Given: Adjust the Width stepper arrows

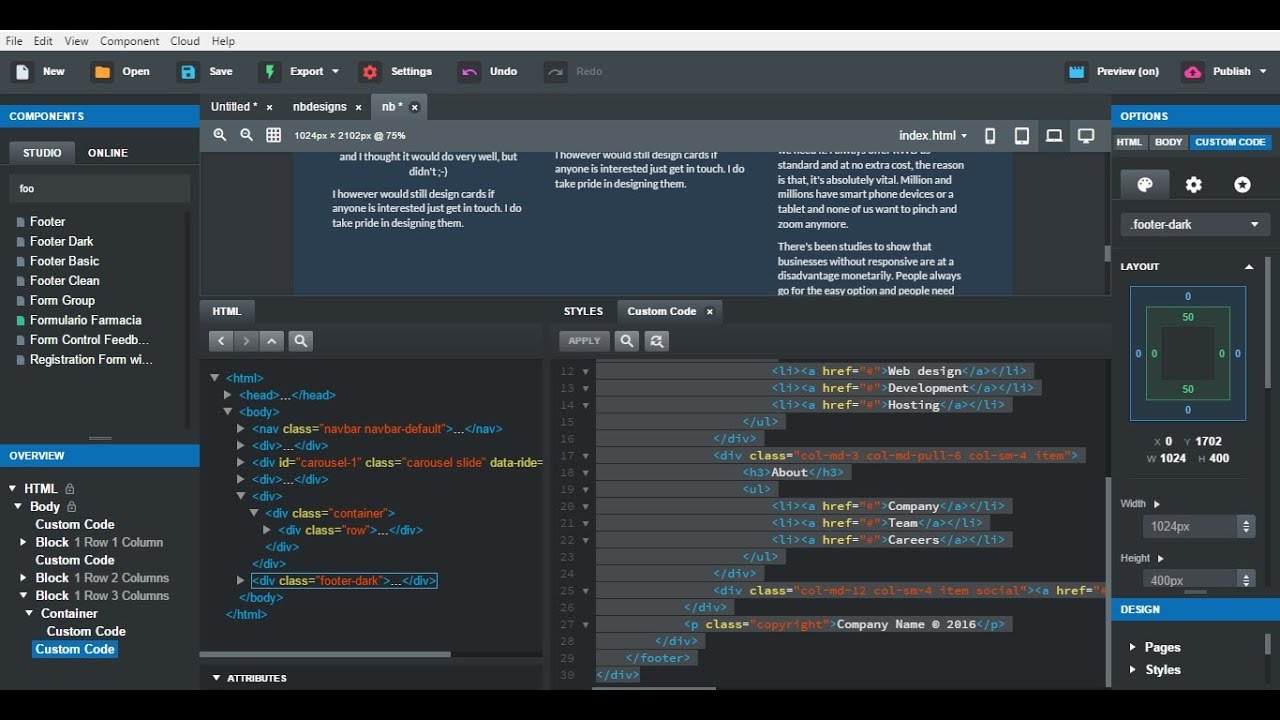Looking at the screenshot, I should [1246, 526].
